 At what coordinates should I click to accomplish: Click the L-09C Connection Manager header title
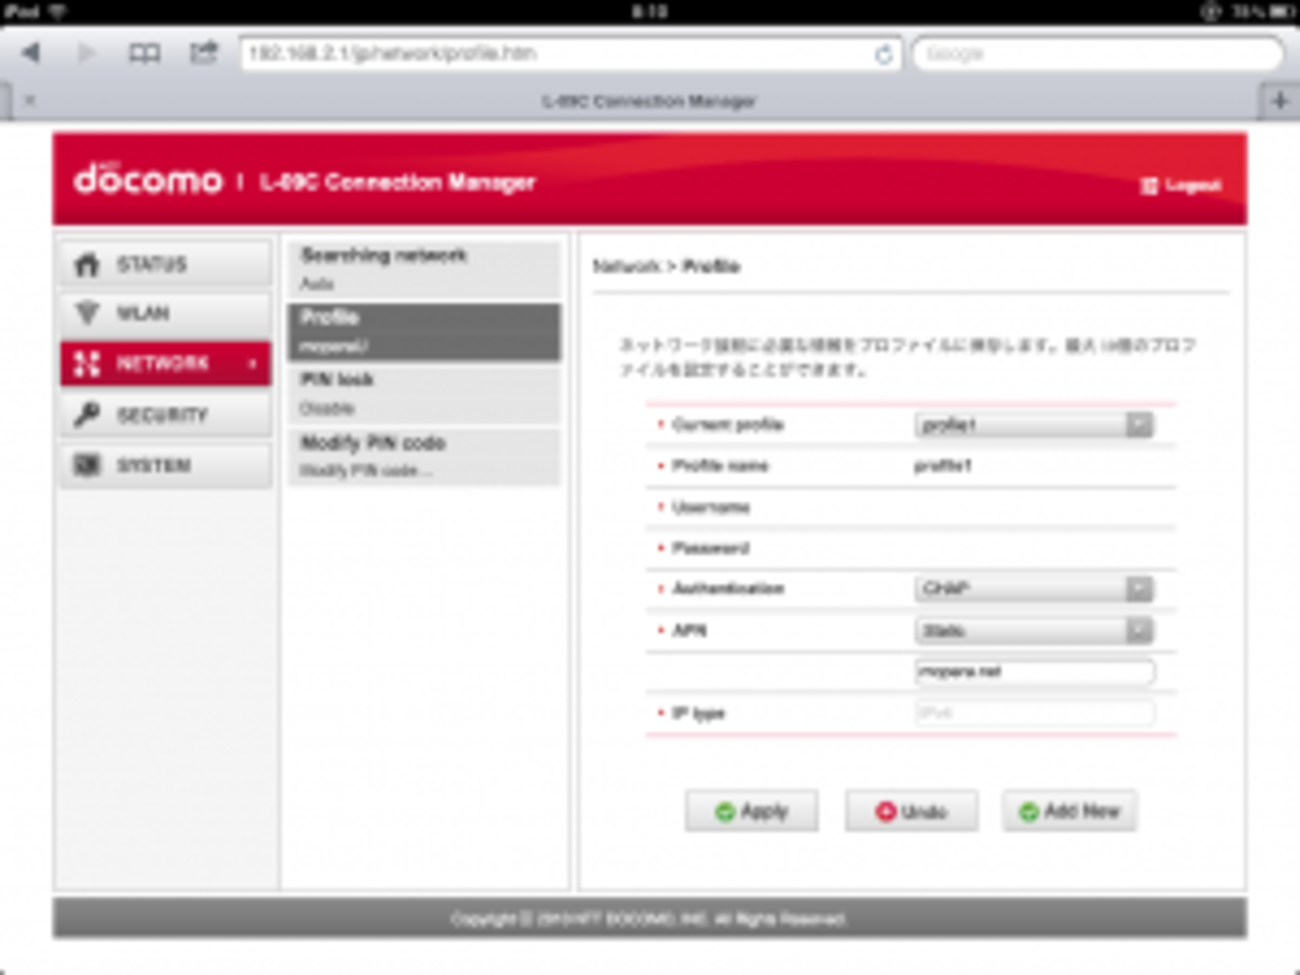397,182
